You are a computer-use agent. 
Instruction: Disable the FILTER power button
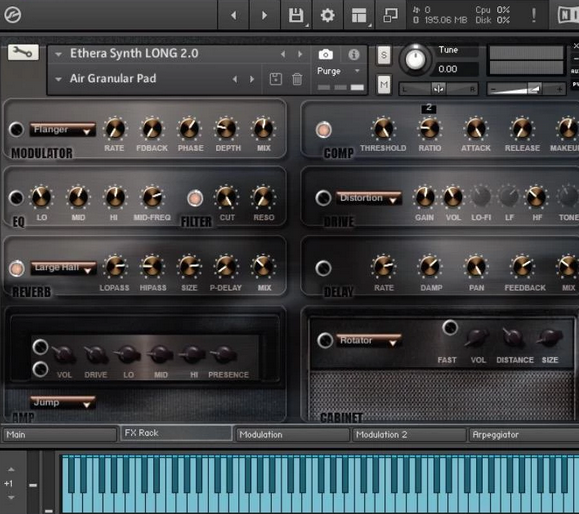click(x=195, y=198)
